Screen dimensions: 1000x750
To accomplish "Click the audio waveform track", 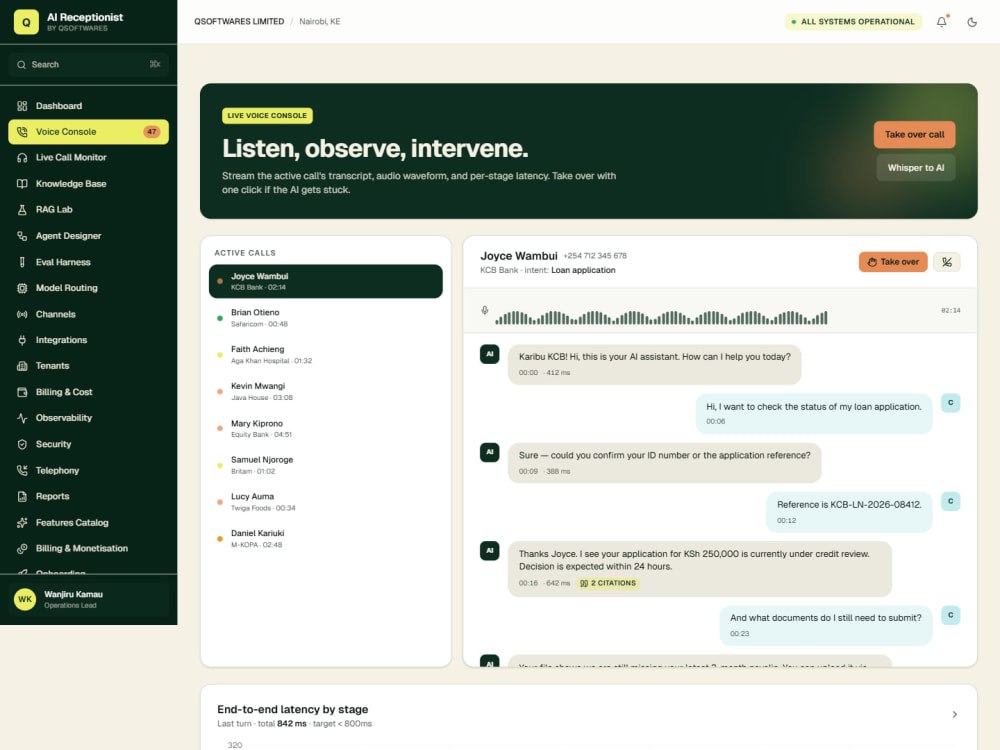I will 661,318.
